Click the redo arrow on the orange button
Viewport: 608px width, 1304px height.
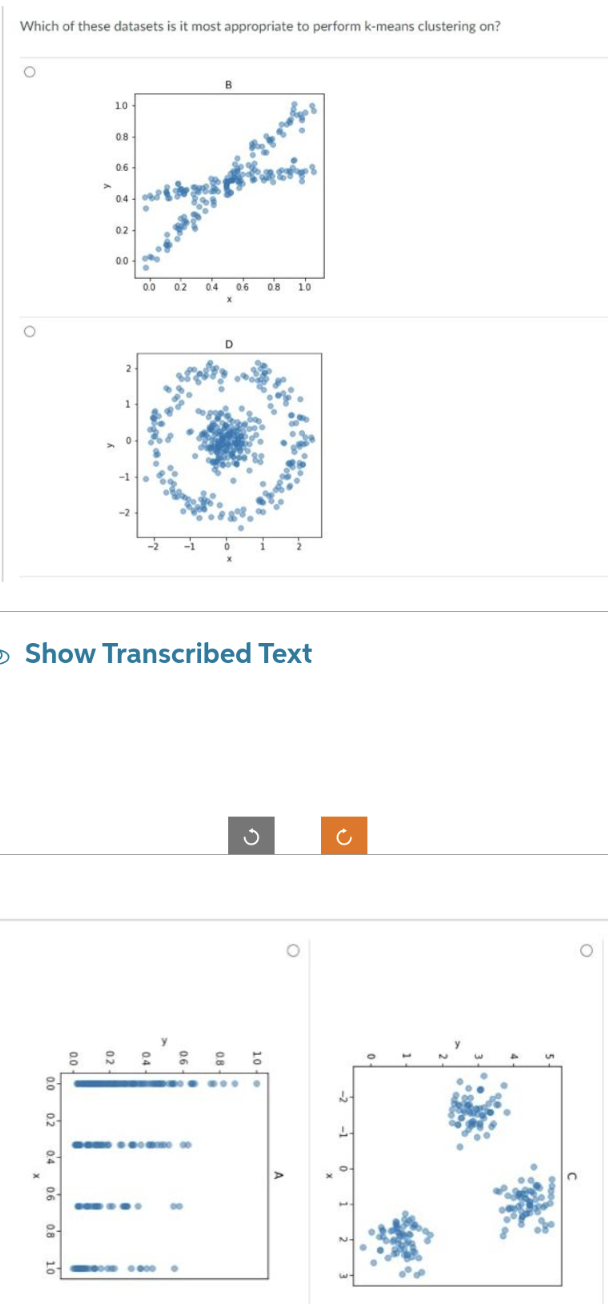(344, 834)
